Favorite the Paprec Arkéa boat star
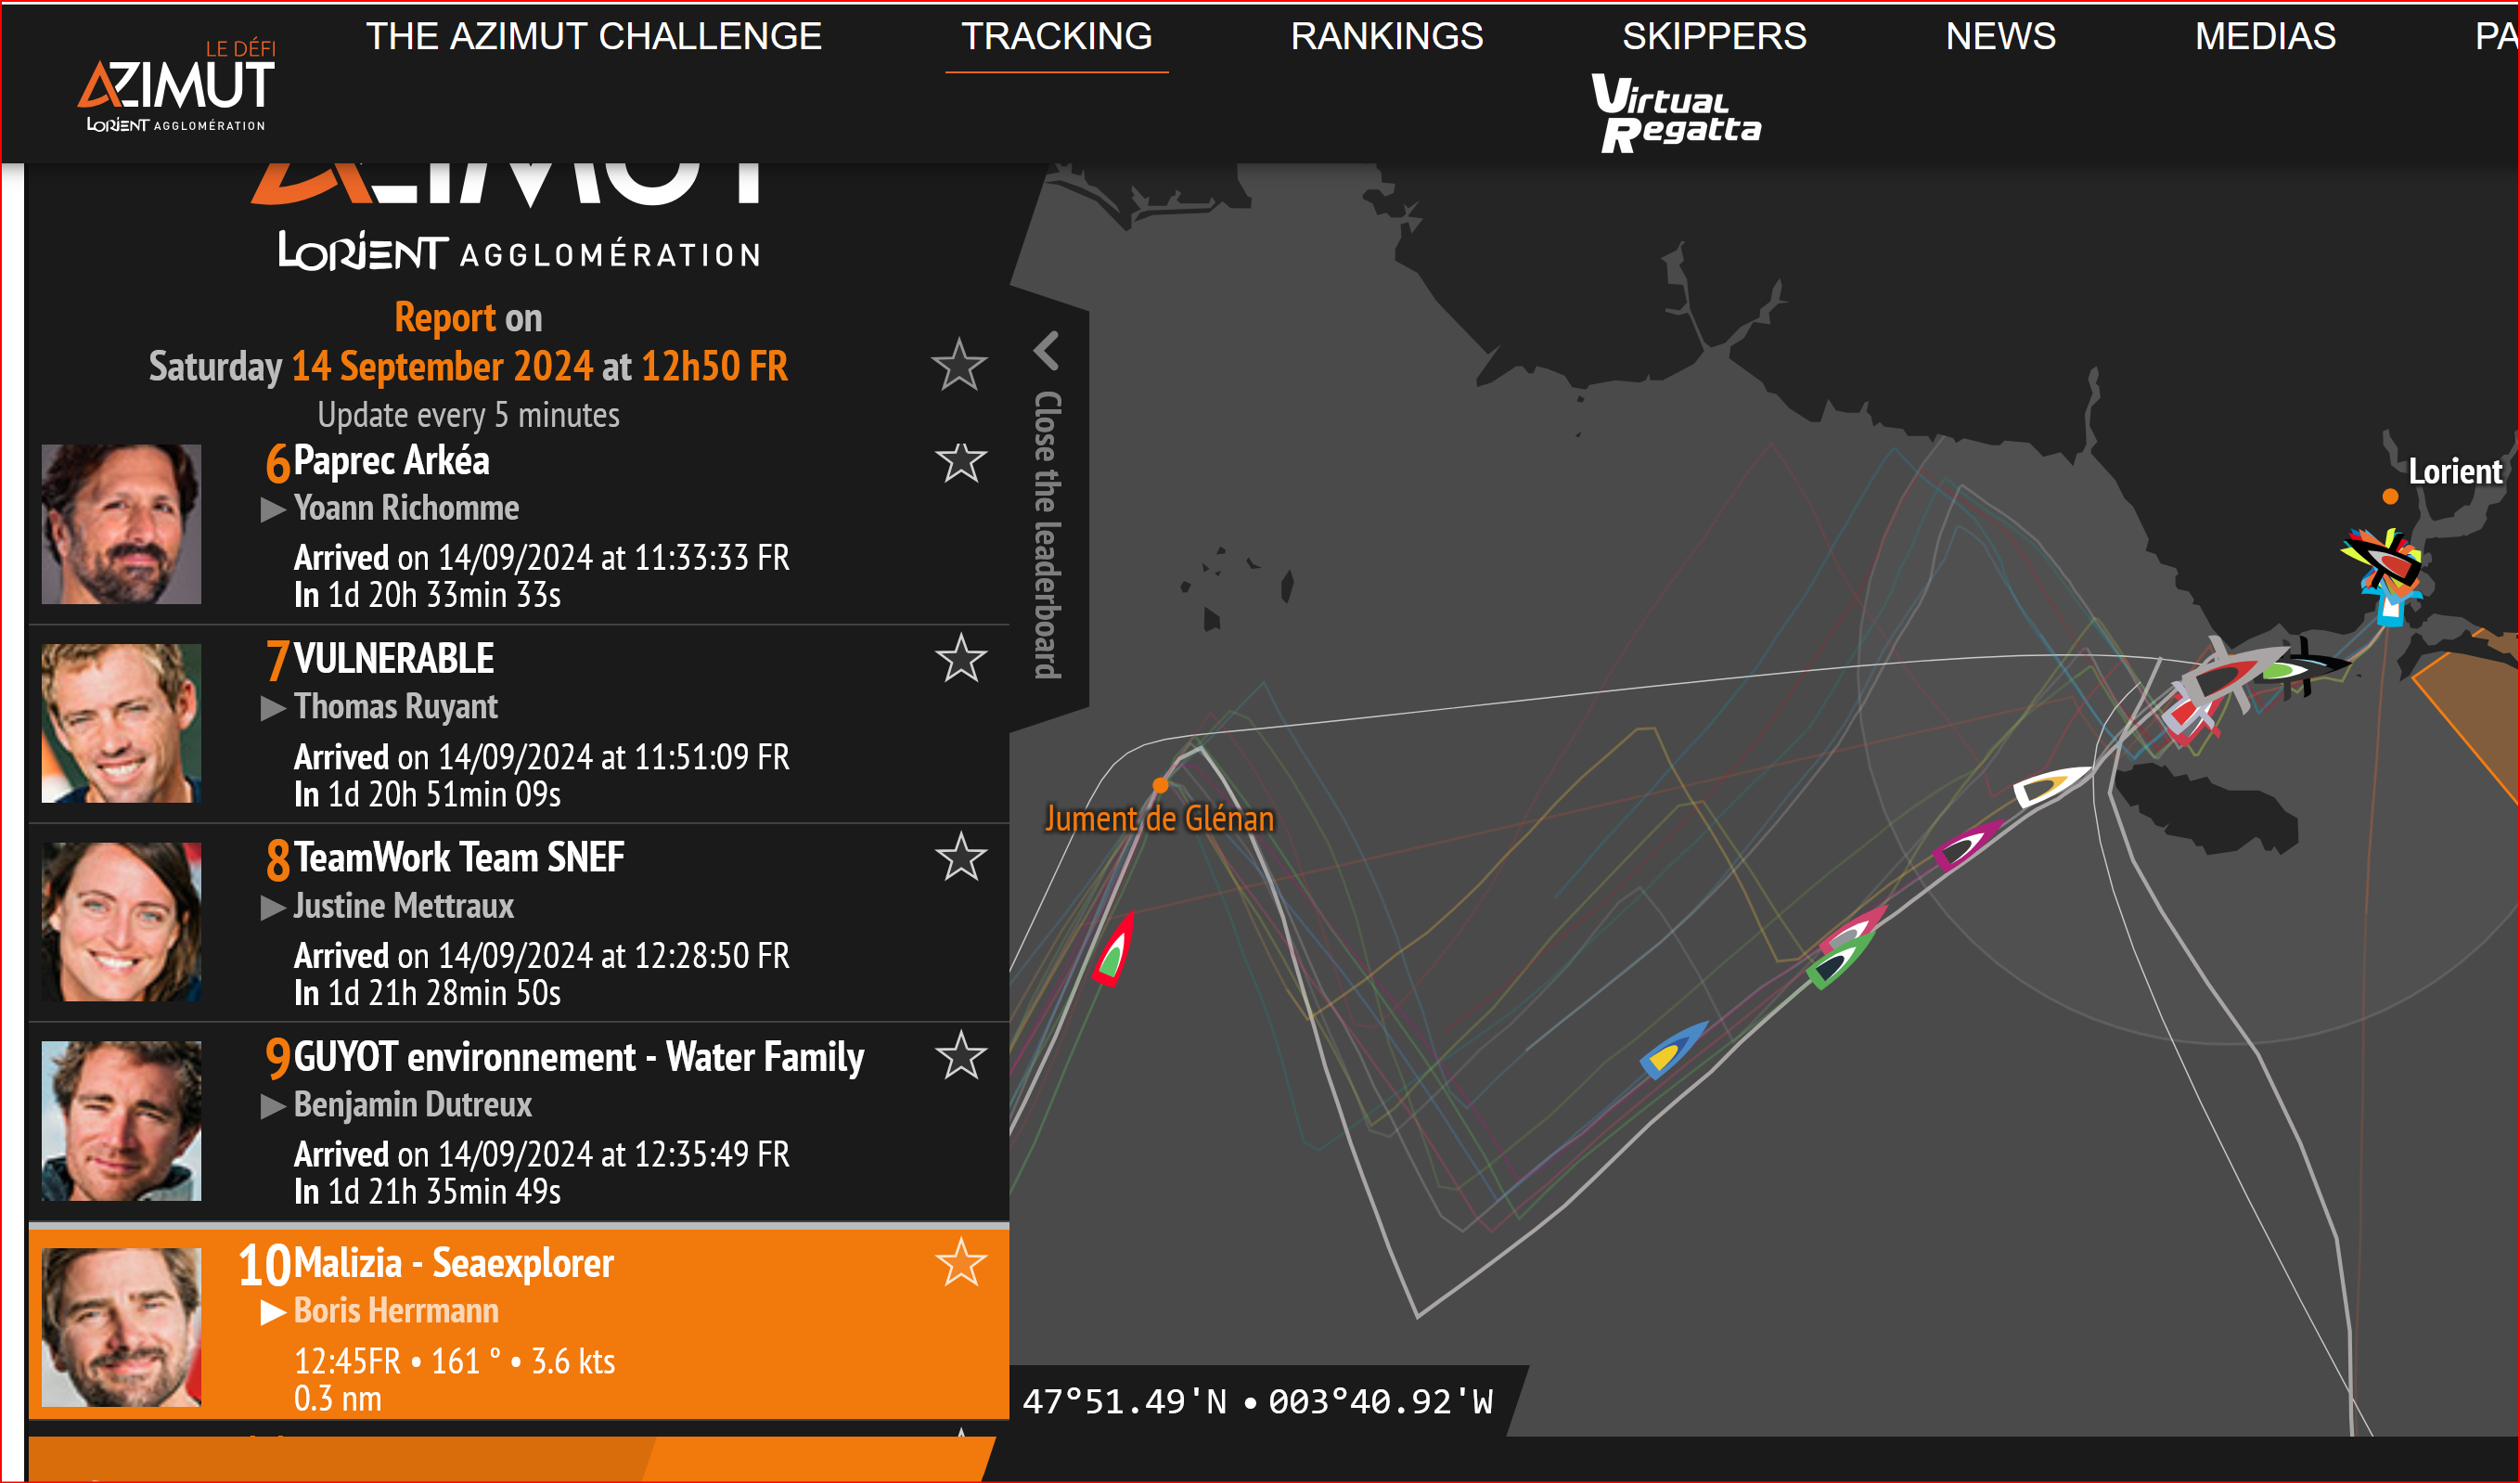The width and height of the screenshot is (2520, 1483). pyautogui.click(x=961, y=463)
